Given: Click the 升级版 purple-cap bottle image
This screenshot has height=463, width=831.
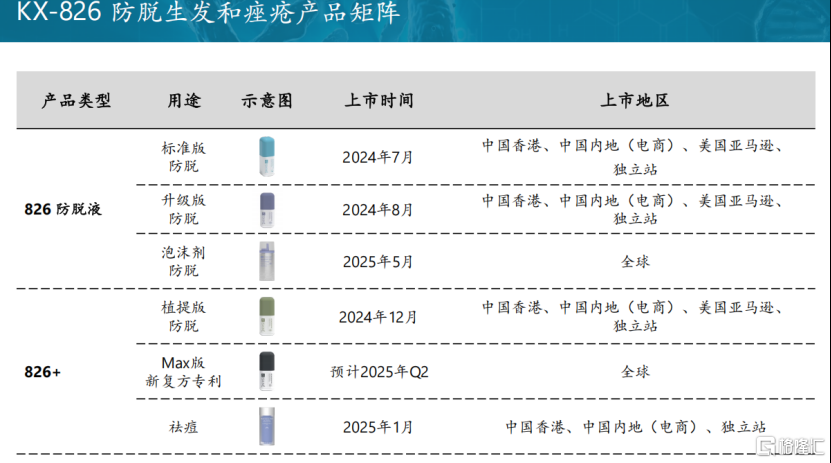Looking at the screenshot, I should [x=267, y=210].
